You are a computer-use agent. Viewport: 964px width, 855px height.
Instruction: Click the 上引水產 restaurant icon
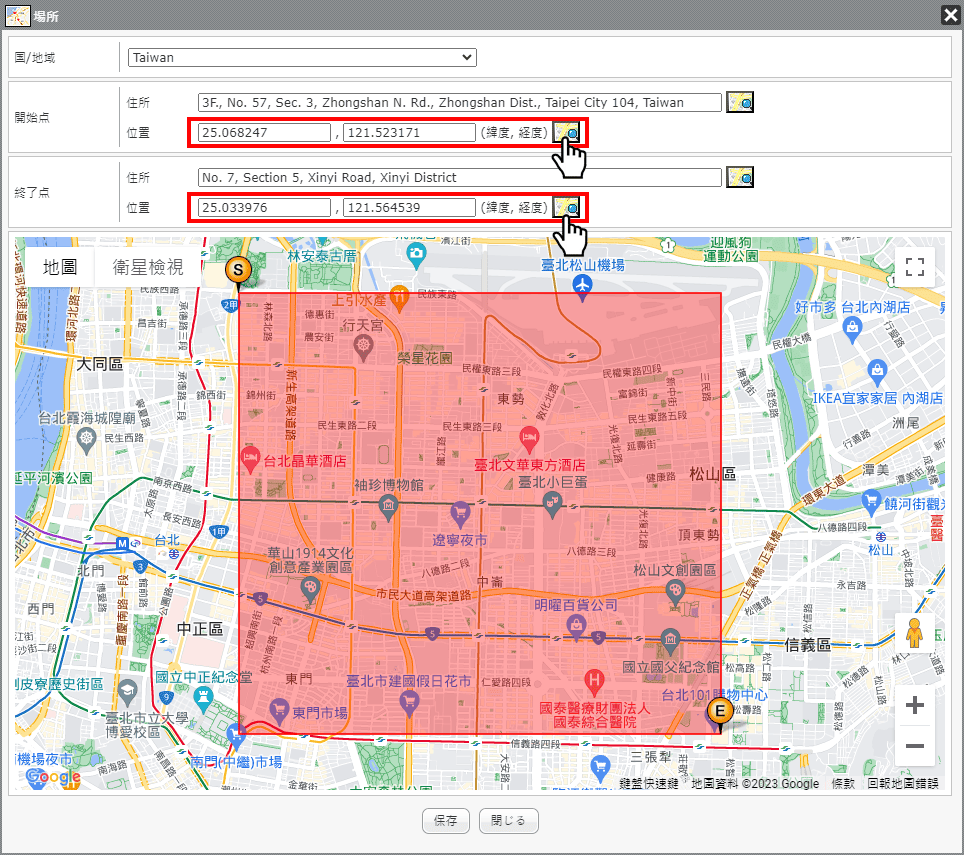pyautogui.click(x=399, y=297)
